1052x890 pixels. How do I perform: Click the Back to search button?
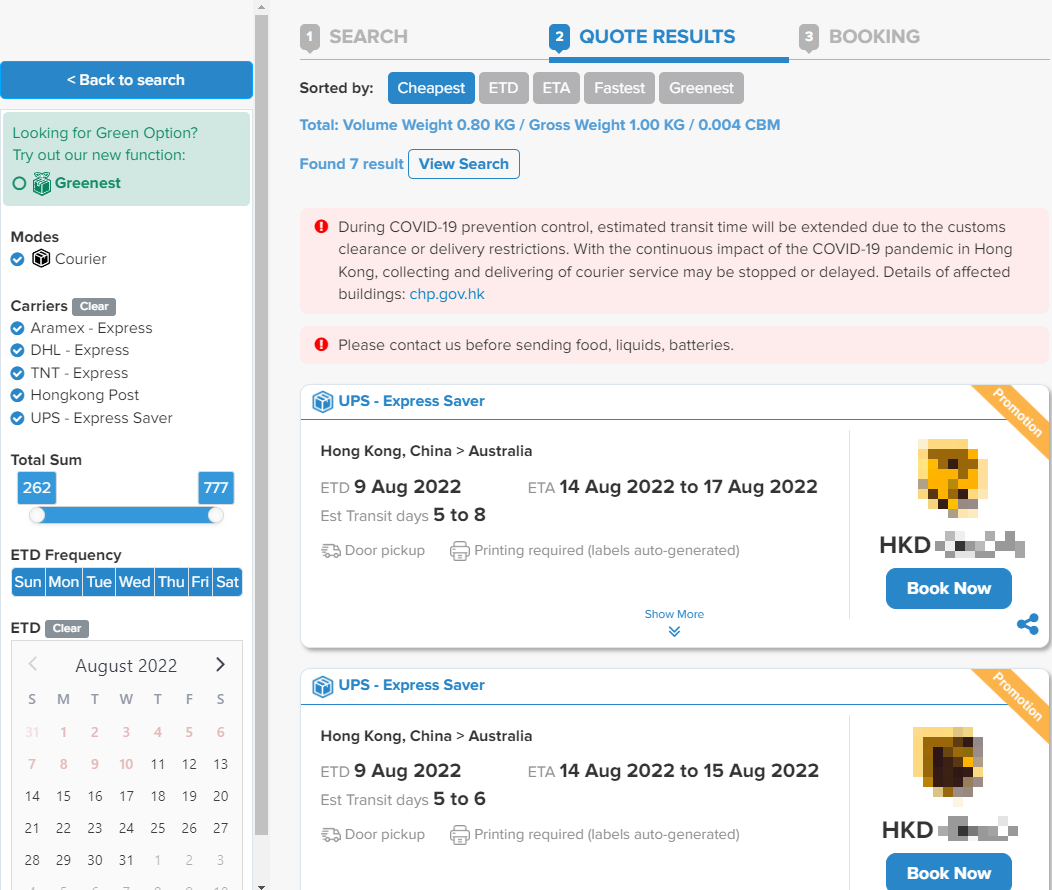pyautogui.click(x=126, y=80)
